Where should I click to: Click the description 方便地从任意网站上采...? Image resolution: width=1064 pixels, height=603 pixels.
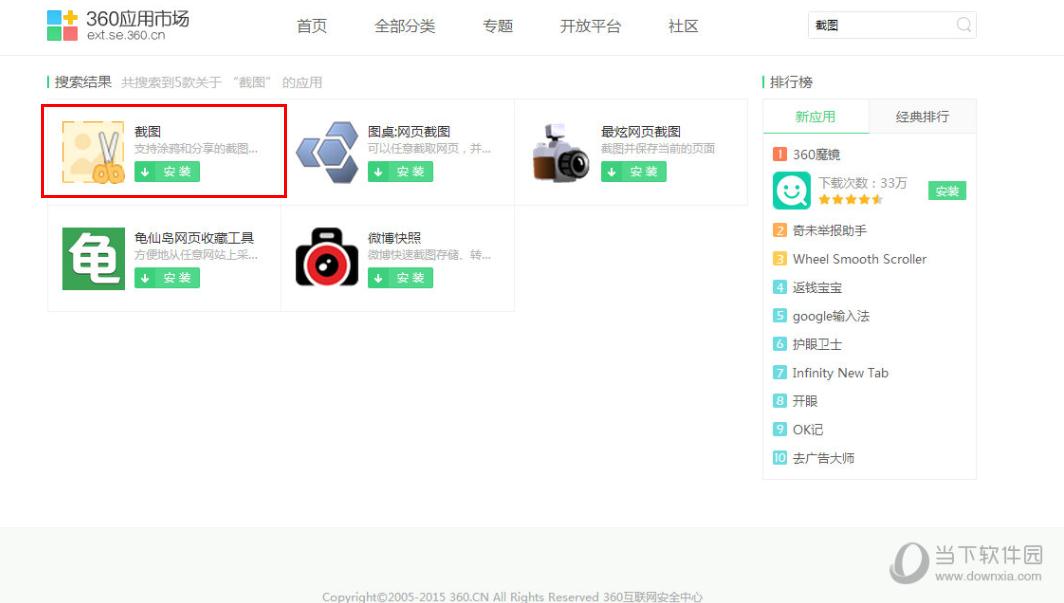pyautogui.click(x=196, y=255)
